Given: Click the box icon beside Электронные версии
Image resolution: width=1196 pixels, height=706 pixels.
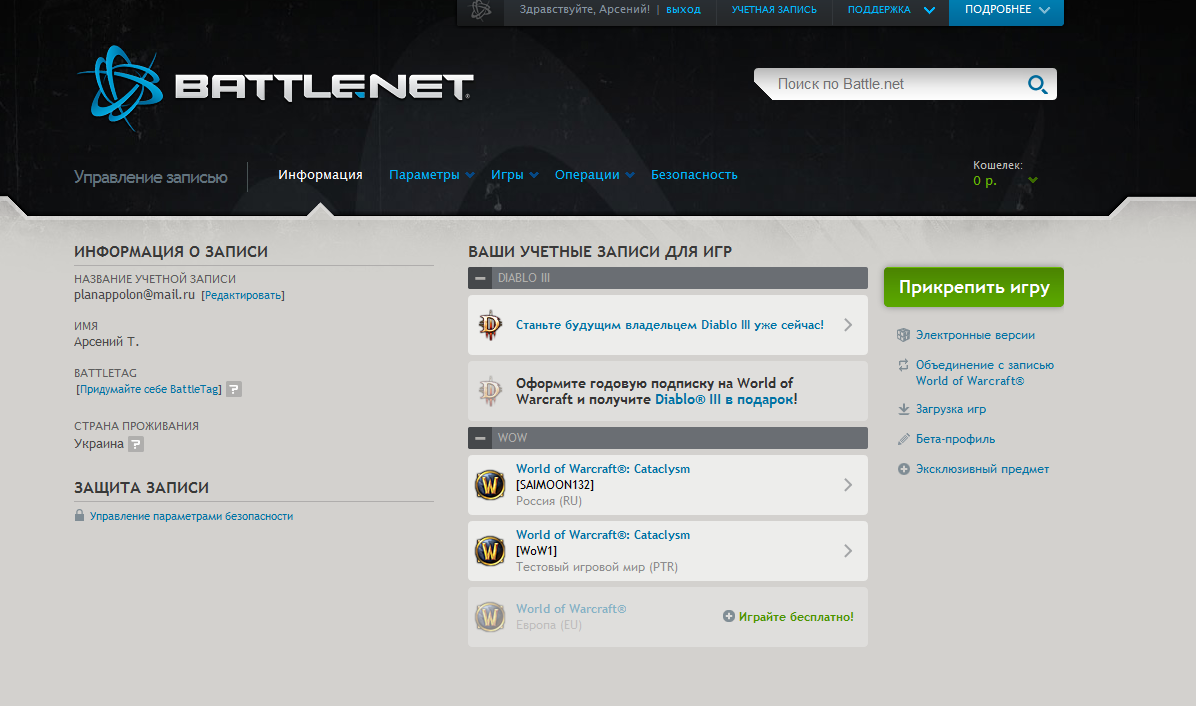Looking at the screenshot, I should pyautogui.click(x=903, y=335).
